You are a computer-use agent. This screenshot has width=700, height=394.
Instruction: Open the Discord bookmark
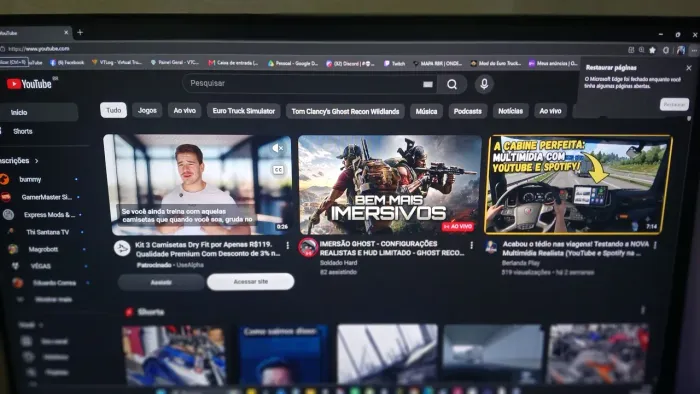point(351,63)
